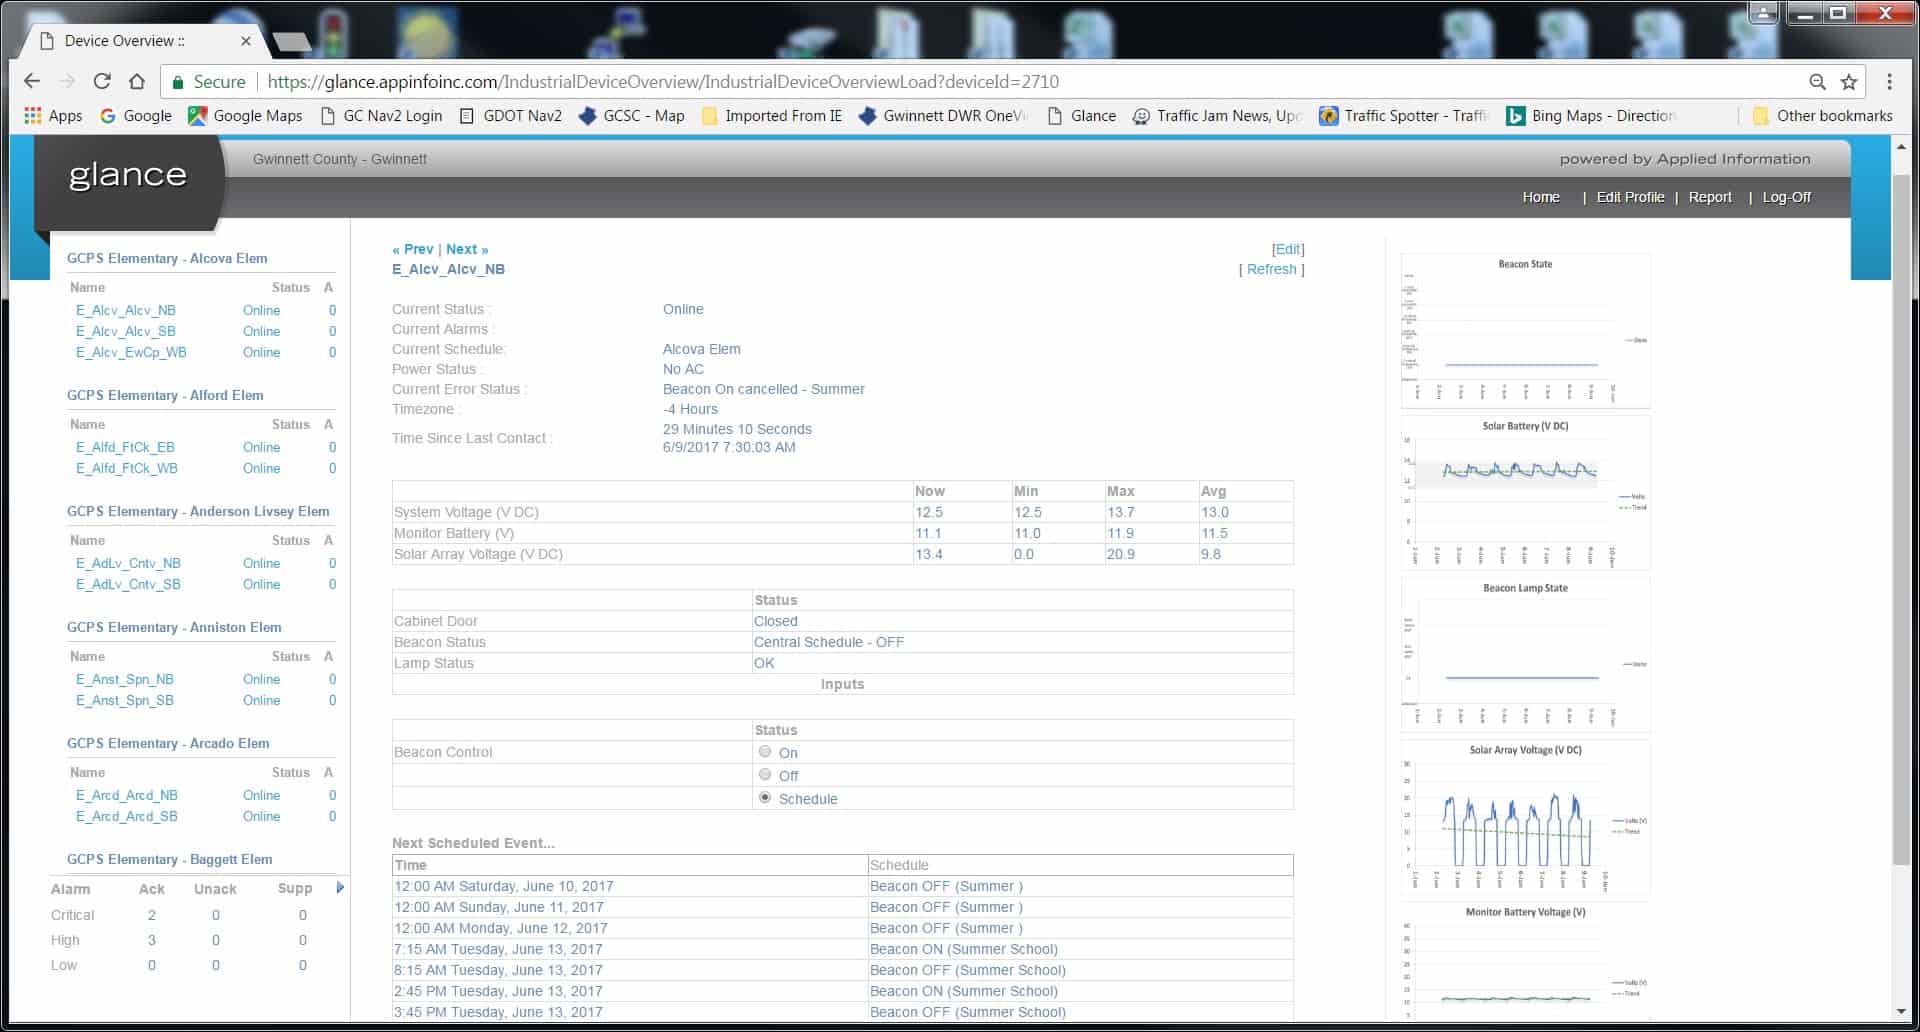The height and width of the screenshot is (1032, 1920).
Task: Open the Apps grid shortcut
Action: coord(53,116)
